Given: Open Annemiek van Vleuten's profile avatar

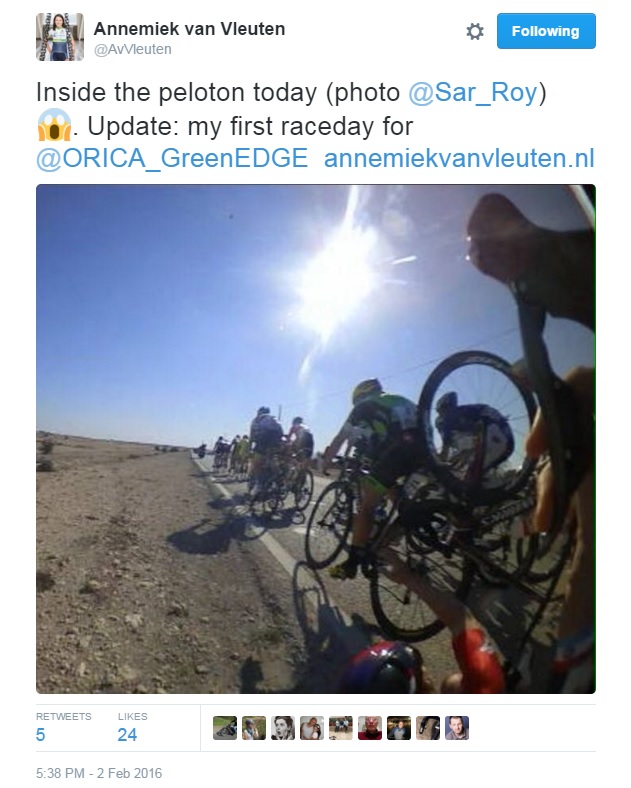Looking at the screenshot, I should 60,37.
